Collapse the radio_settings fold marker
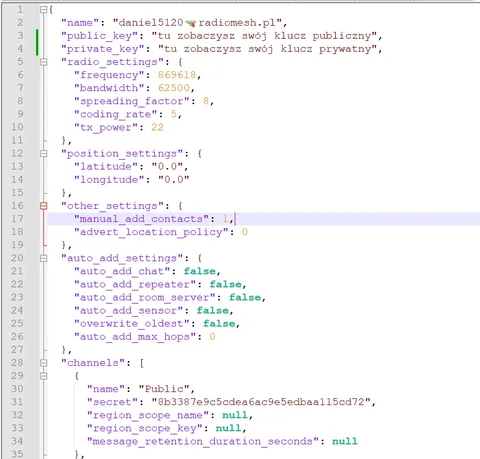 (x=43, y=62)
